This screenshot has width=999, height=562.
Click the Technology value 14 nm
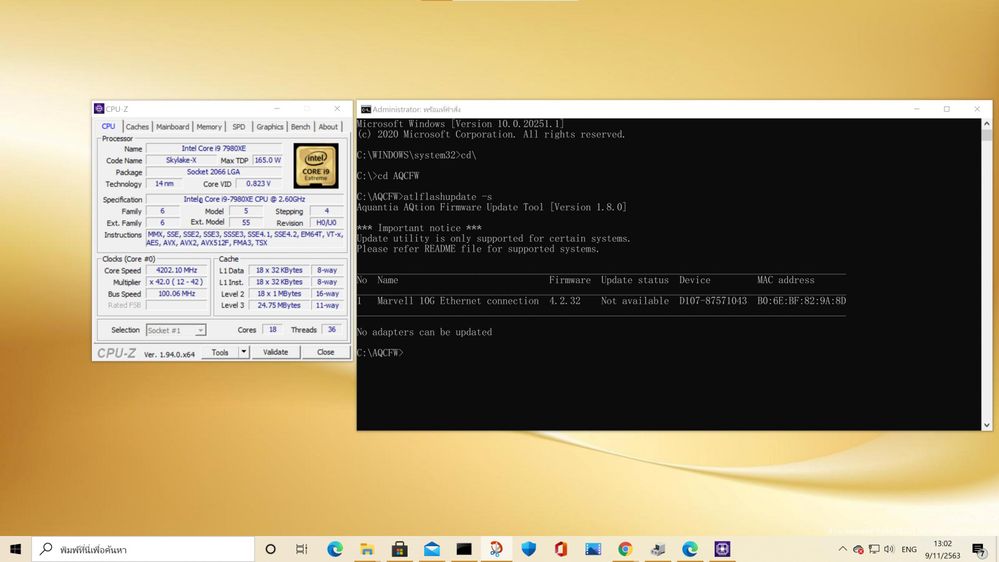pos(164,184)
